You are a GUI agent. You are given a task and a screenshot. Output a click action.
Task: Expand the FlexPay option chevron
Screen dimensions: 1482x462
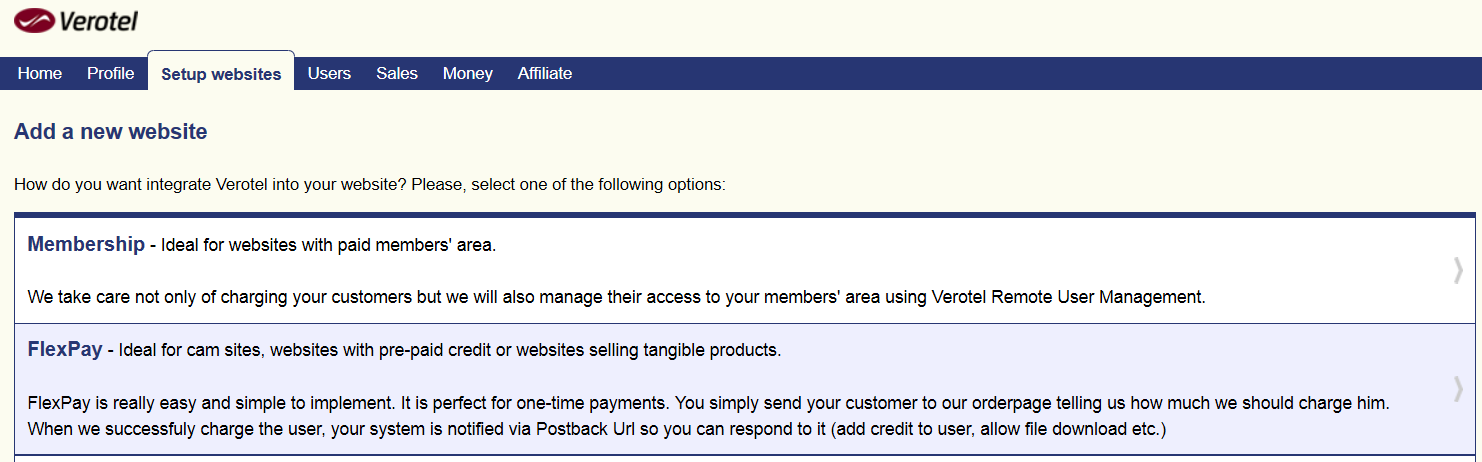(1458, 388)
